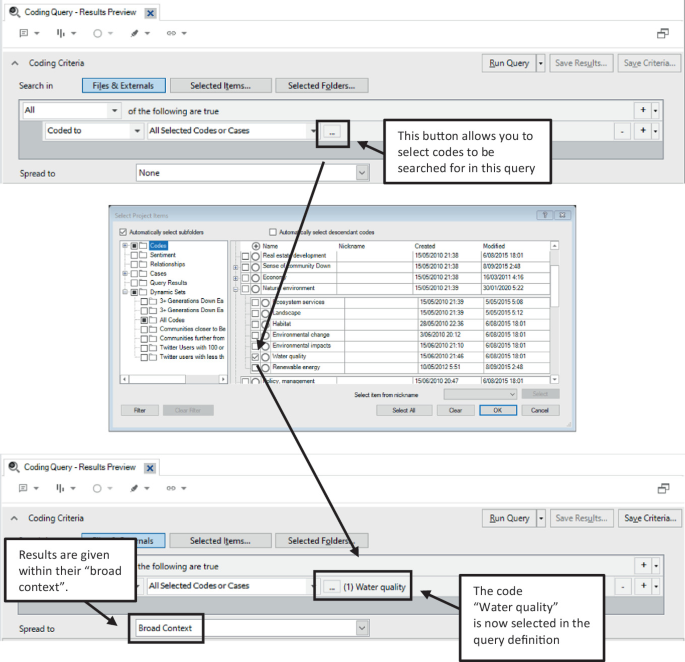Collapse the Natural environment code node
685x662 pixels.
[236, 289]
